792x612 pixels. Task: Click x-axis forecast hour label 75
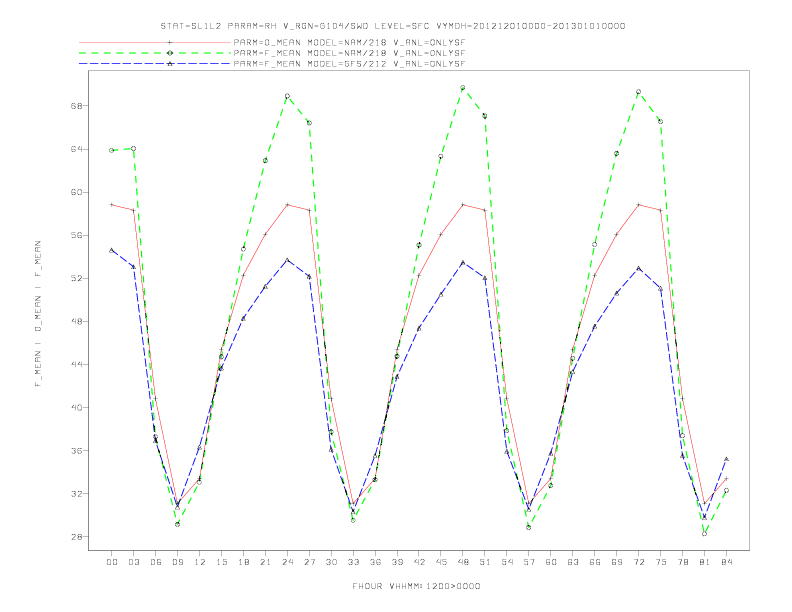coord(661,562)
